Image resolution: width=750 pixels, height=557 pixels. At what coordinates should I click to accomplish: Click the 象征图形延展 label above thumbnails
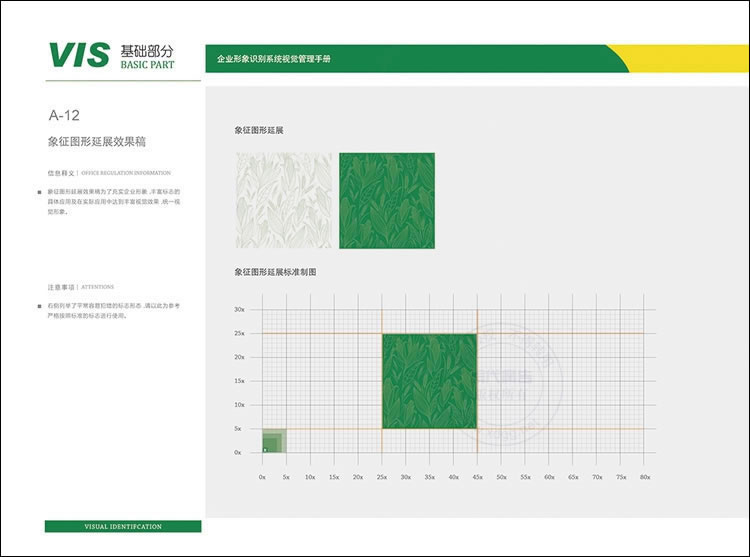[x=259, y=131]
